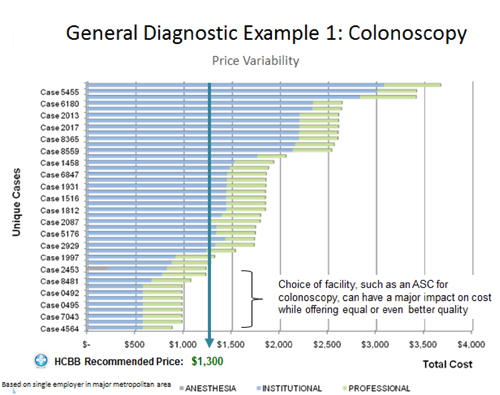
Task: Click the INSTITUTIONAL legend blue swatch
Action: click(259, 388)
